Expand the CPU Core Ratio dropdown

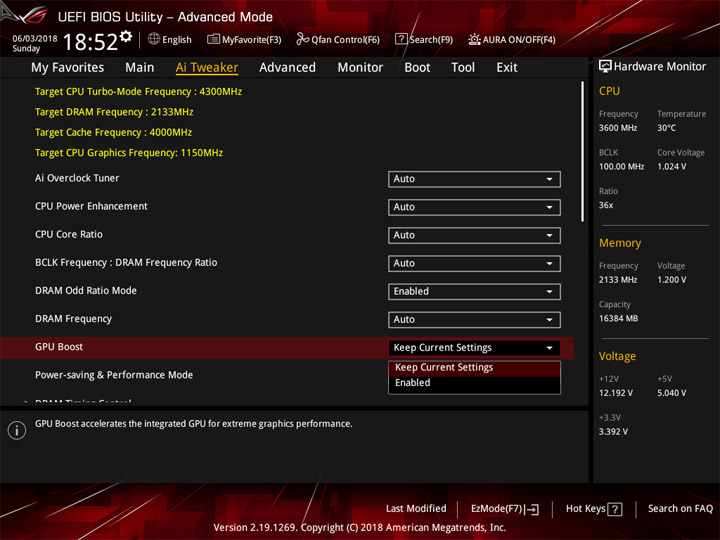[474, 235]
